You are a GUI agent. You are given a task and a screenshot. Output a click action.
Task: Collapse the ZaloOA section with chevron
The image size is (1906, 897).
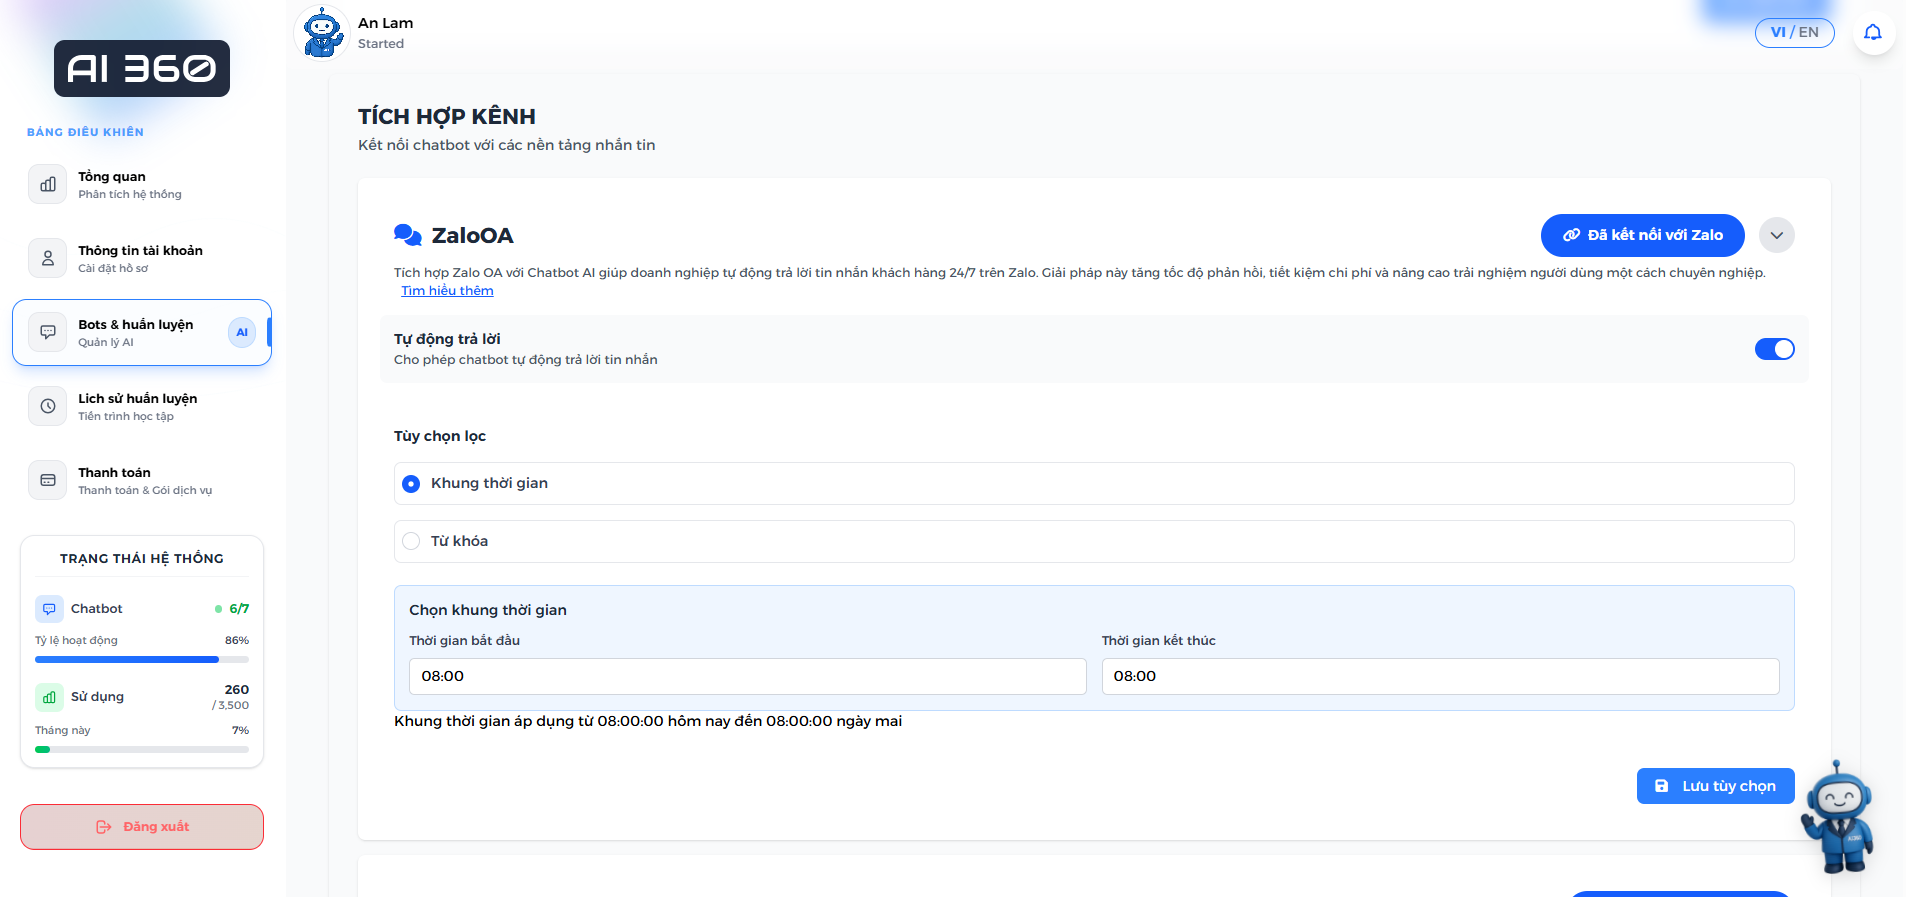click(1776, 236)
